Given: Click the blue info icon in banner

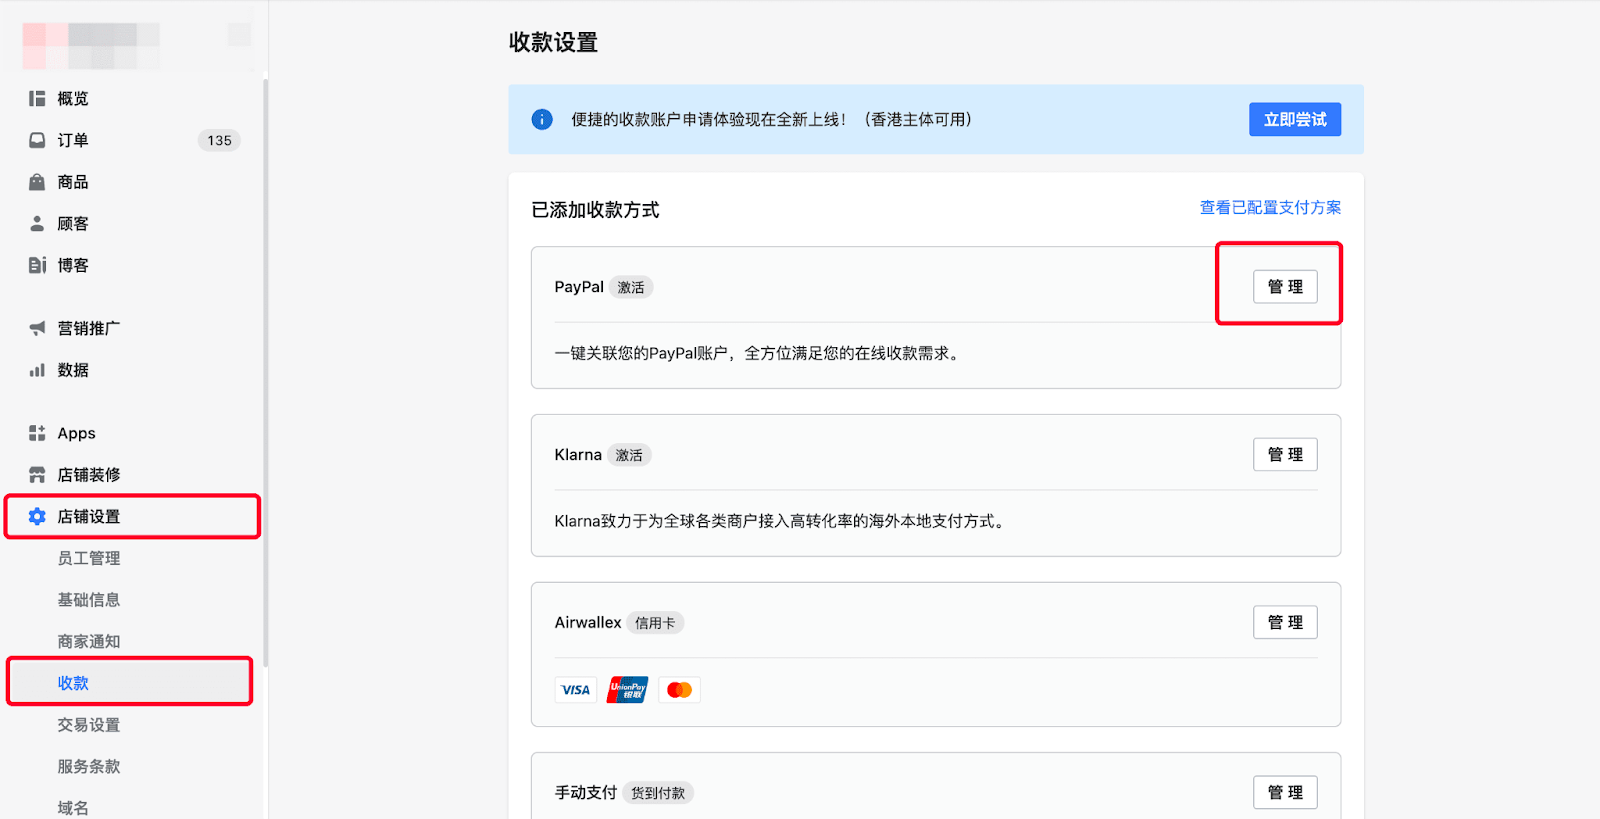Looking at the screenshot, I should (x=542, y=119).
